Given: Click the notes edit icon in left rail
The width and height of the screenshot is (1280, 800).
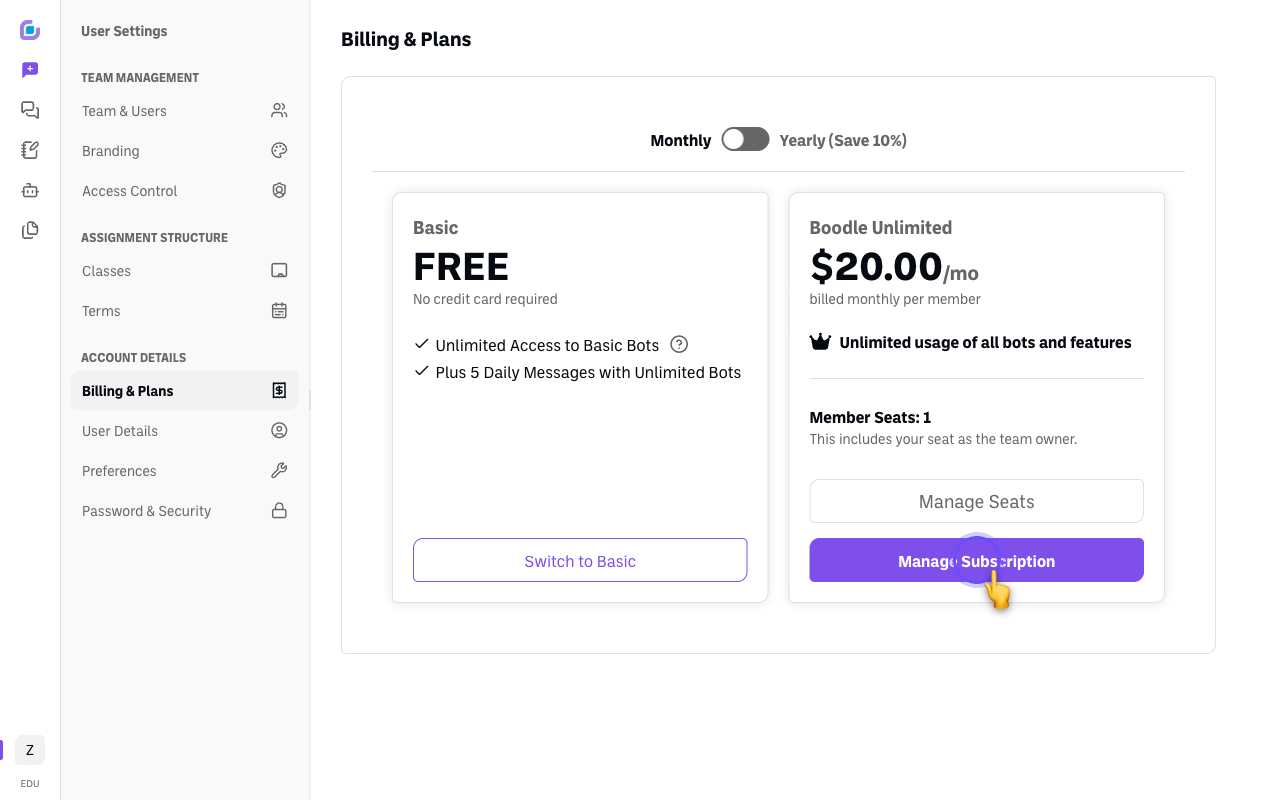Looking at the screenshot, I should [30, 150].
